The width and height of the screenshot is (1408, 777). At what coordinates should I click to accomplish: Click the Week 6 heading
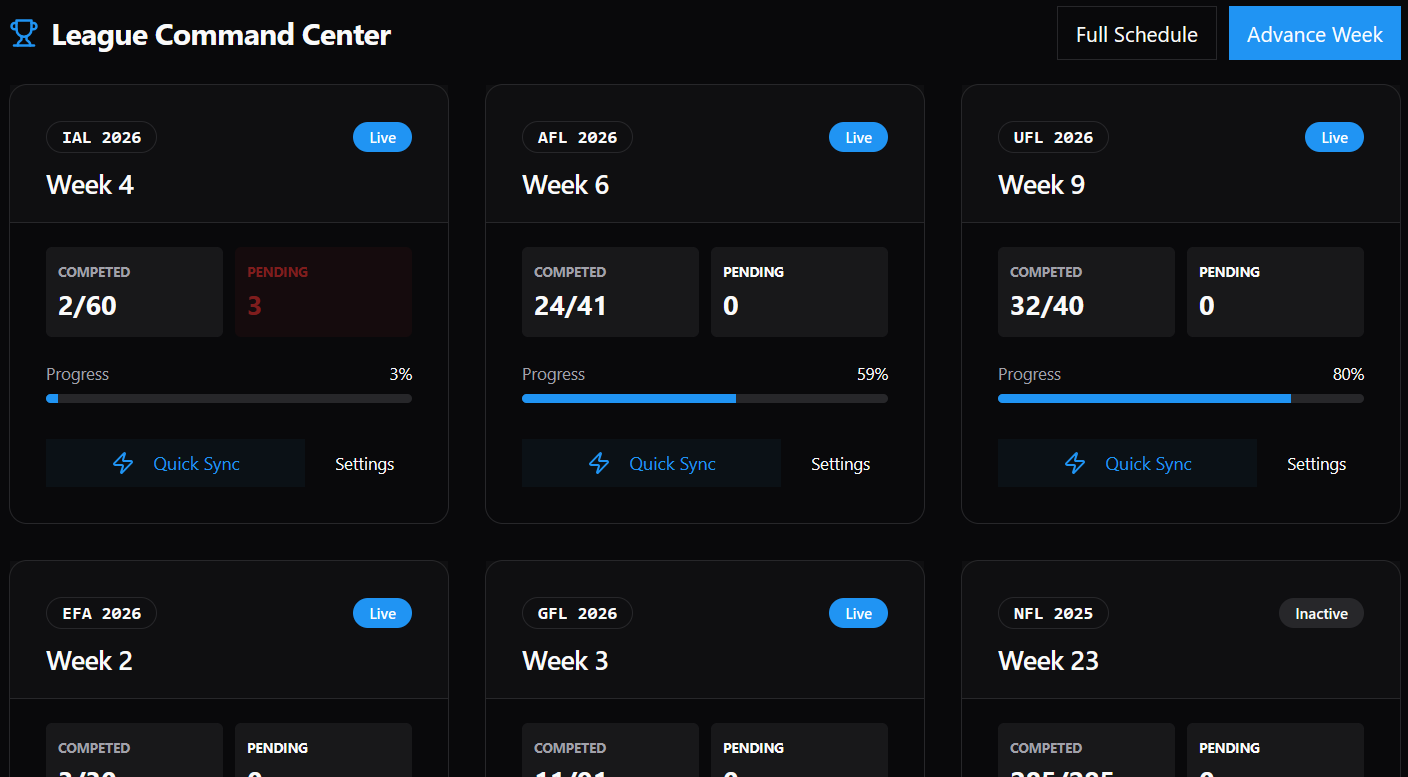(x=566, y=185)
